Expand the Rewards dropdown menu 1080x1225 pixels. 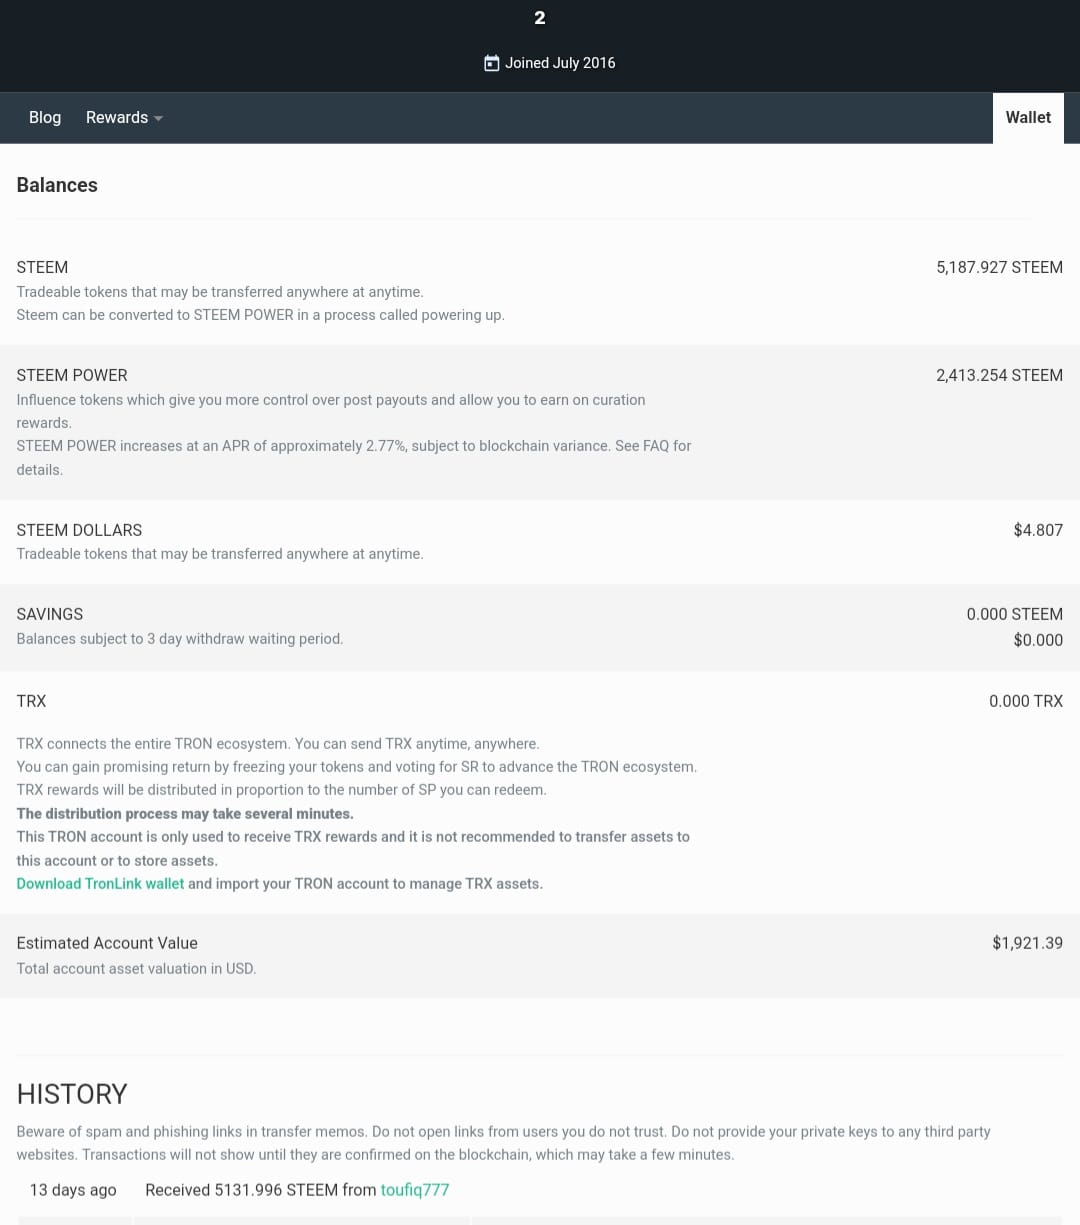coord(124,117)
